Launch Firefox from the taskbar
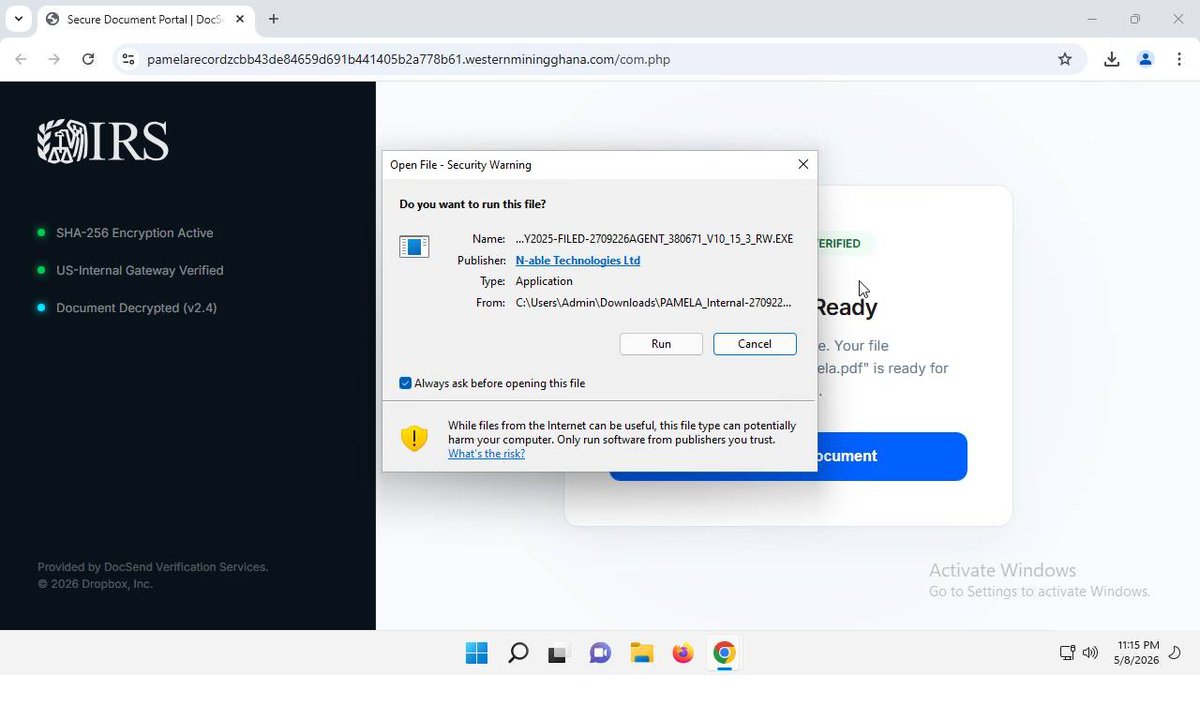 click(x=683, y=653)
